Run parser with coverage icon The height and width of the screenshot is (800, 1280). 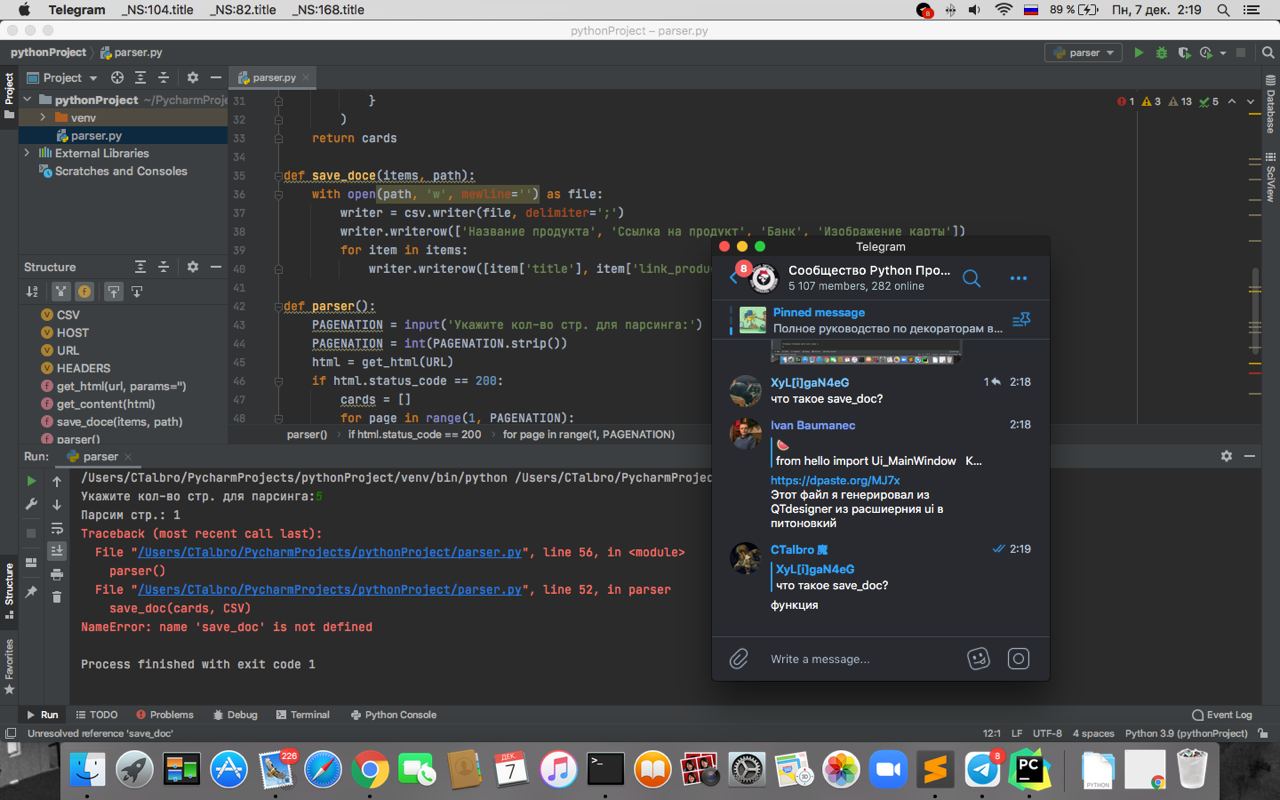pyautogui.click(x=1184, y=53)
